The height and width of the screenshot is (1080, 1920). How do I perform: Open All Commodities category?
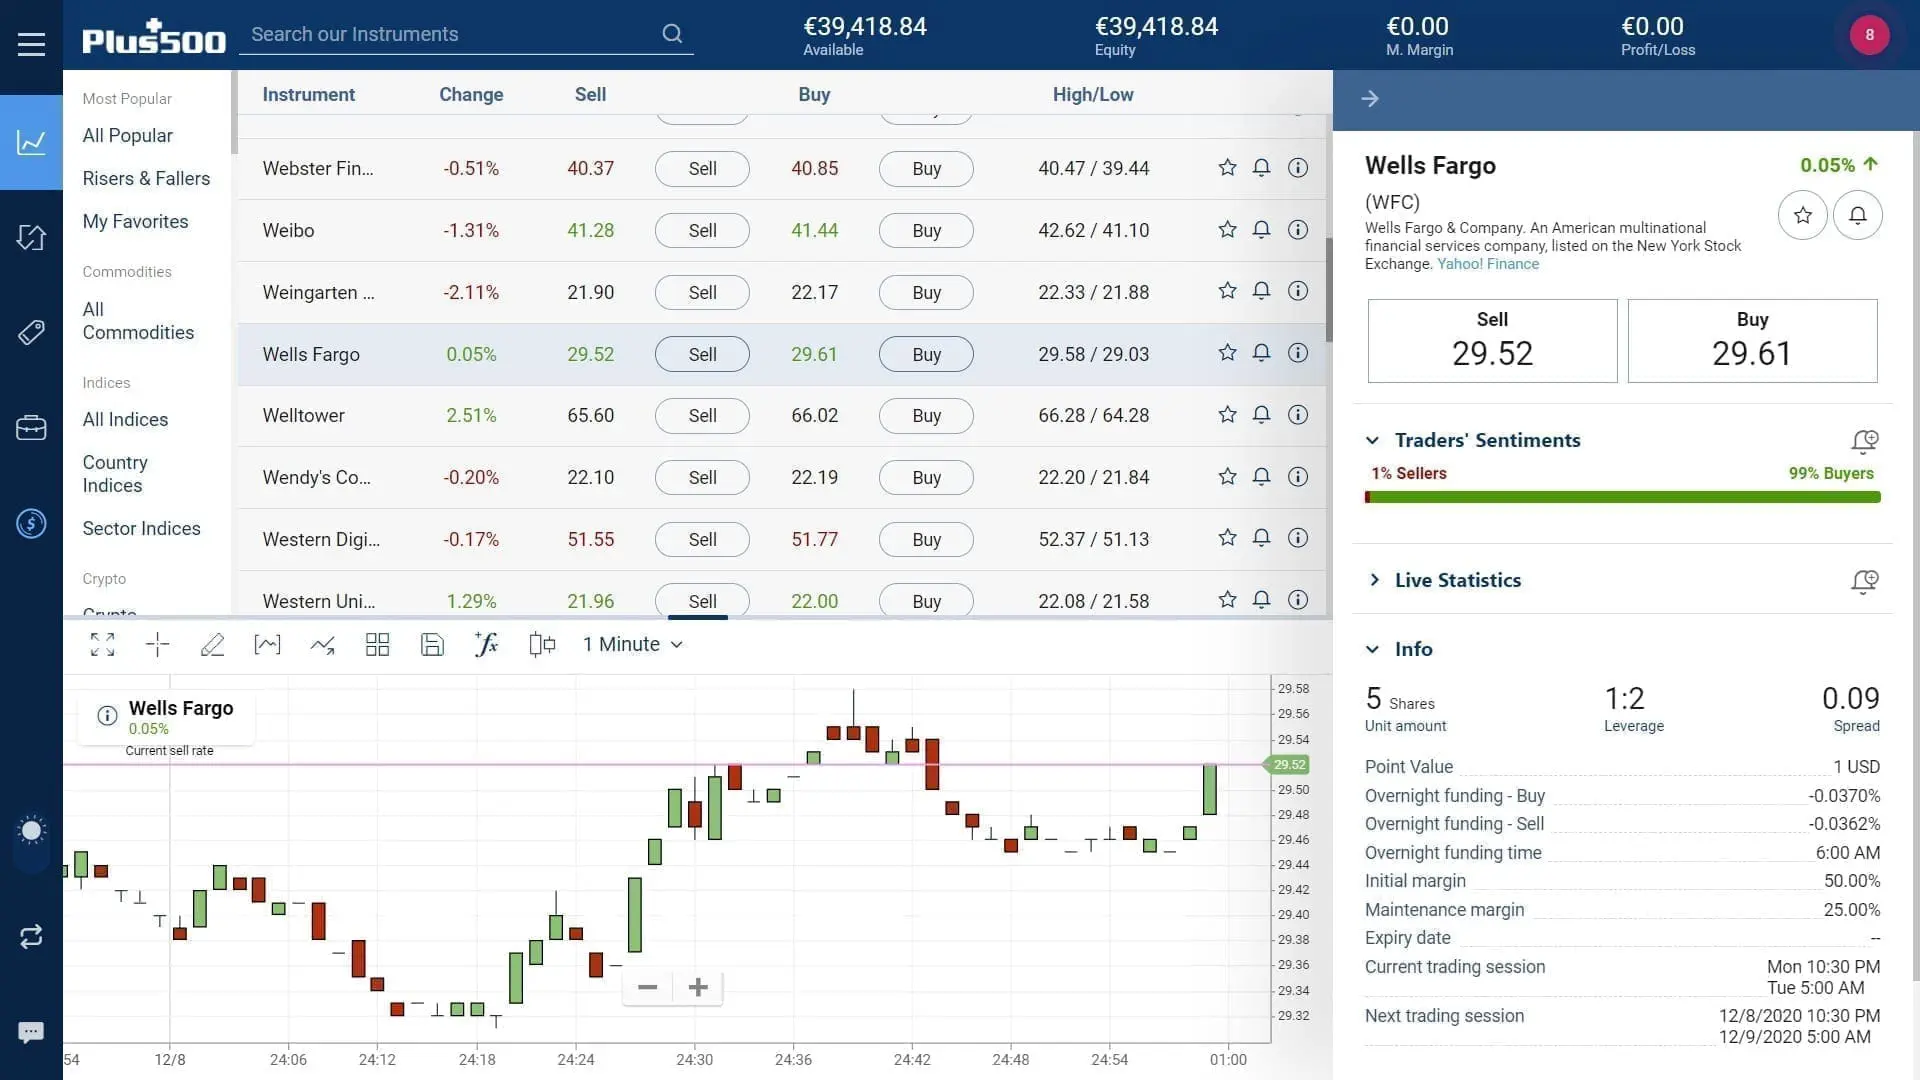138,321
